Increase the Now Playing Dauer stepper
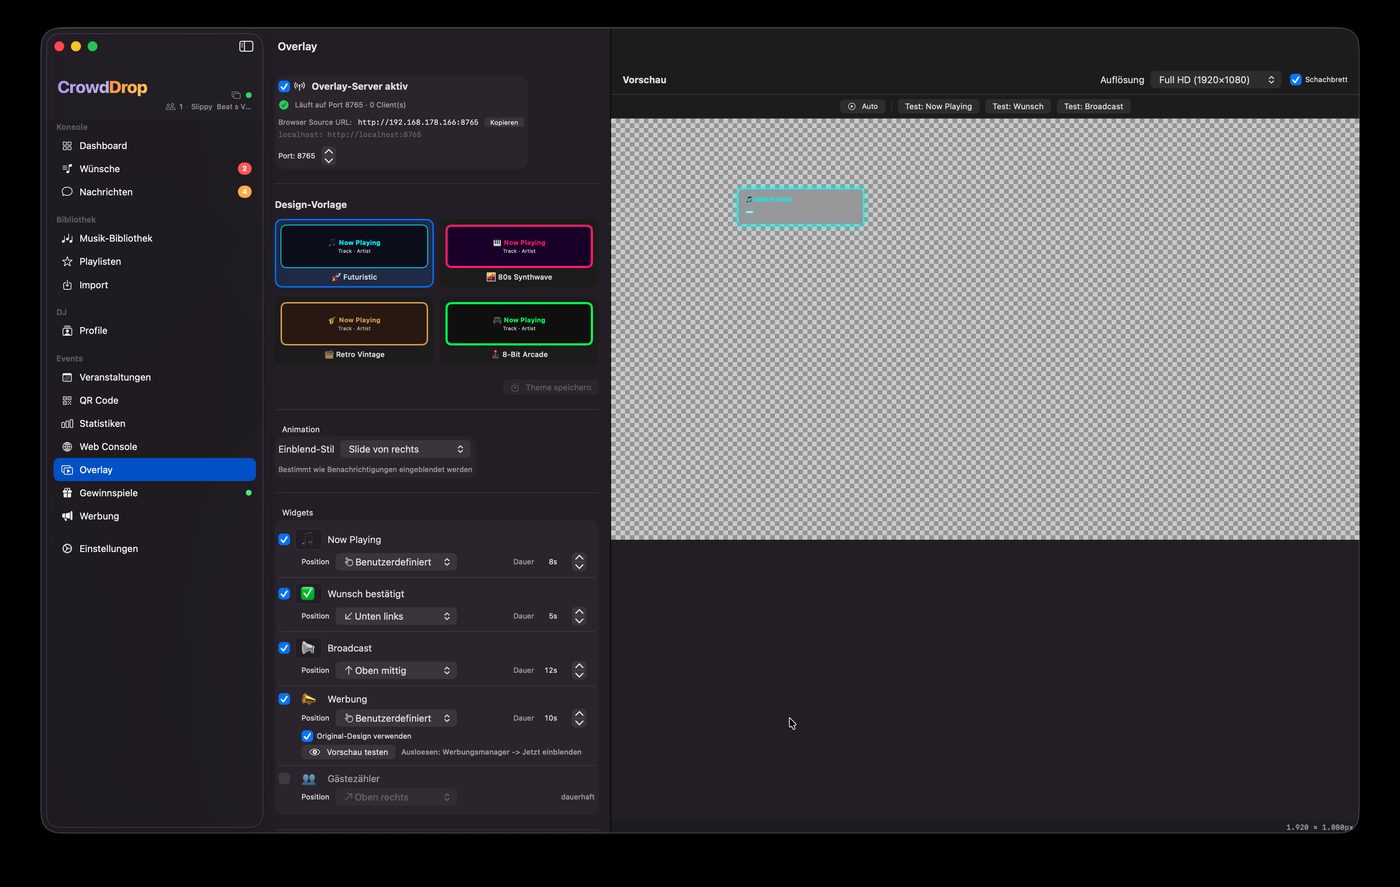The image size is (1400, 887). pos(579,557)
